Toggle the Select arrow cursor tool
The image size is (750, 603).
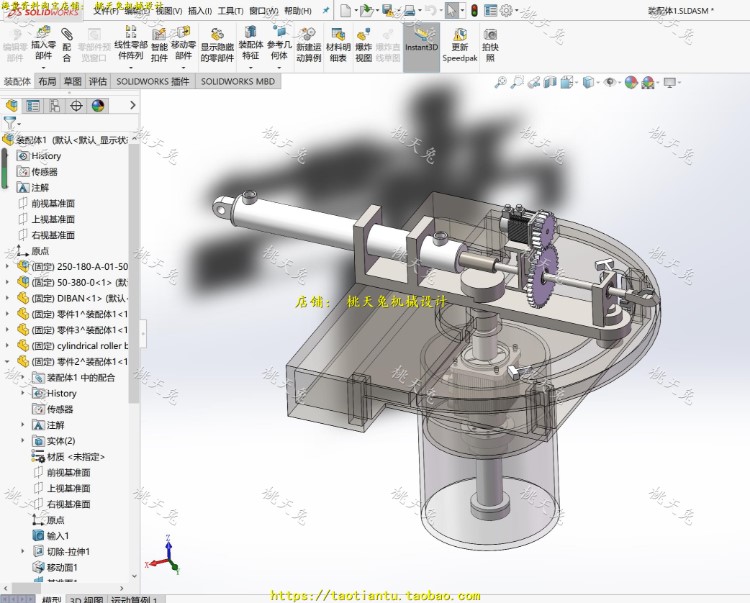pos(451,10)
